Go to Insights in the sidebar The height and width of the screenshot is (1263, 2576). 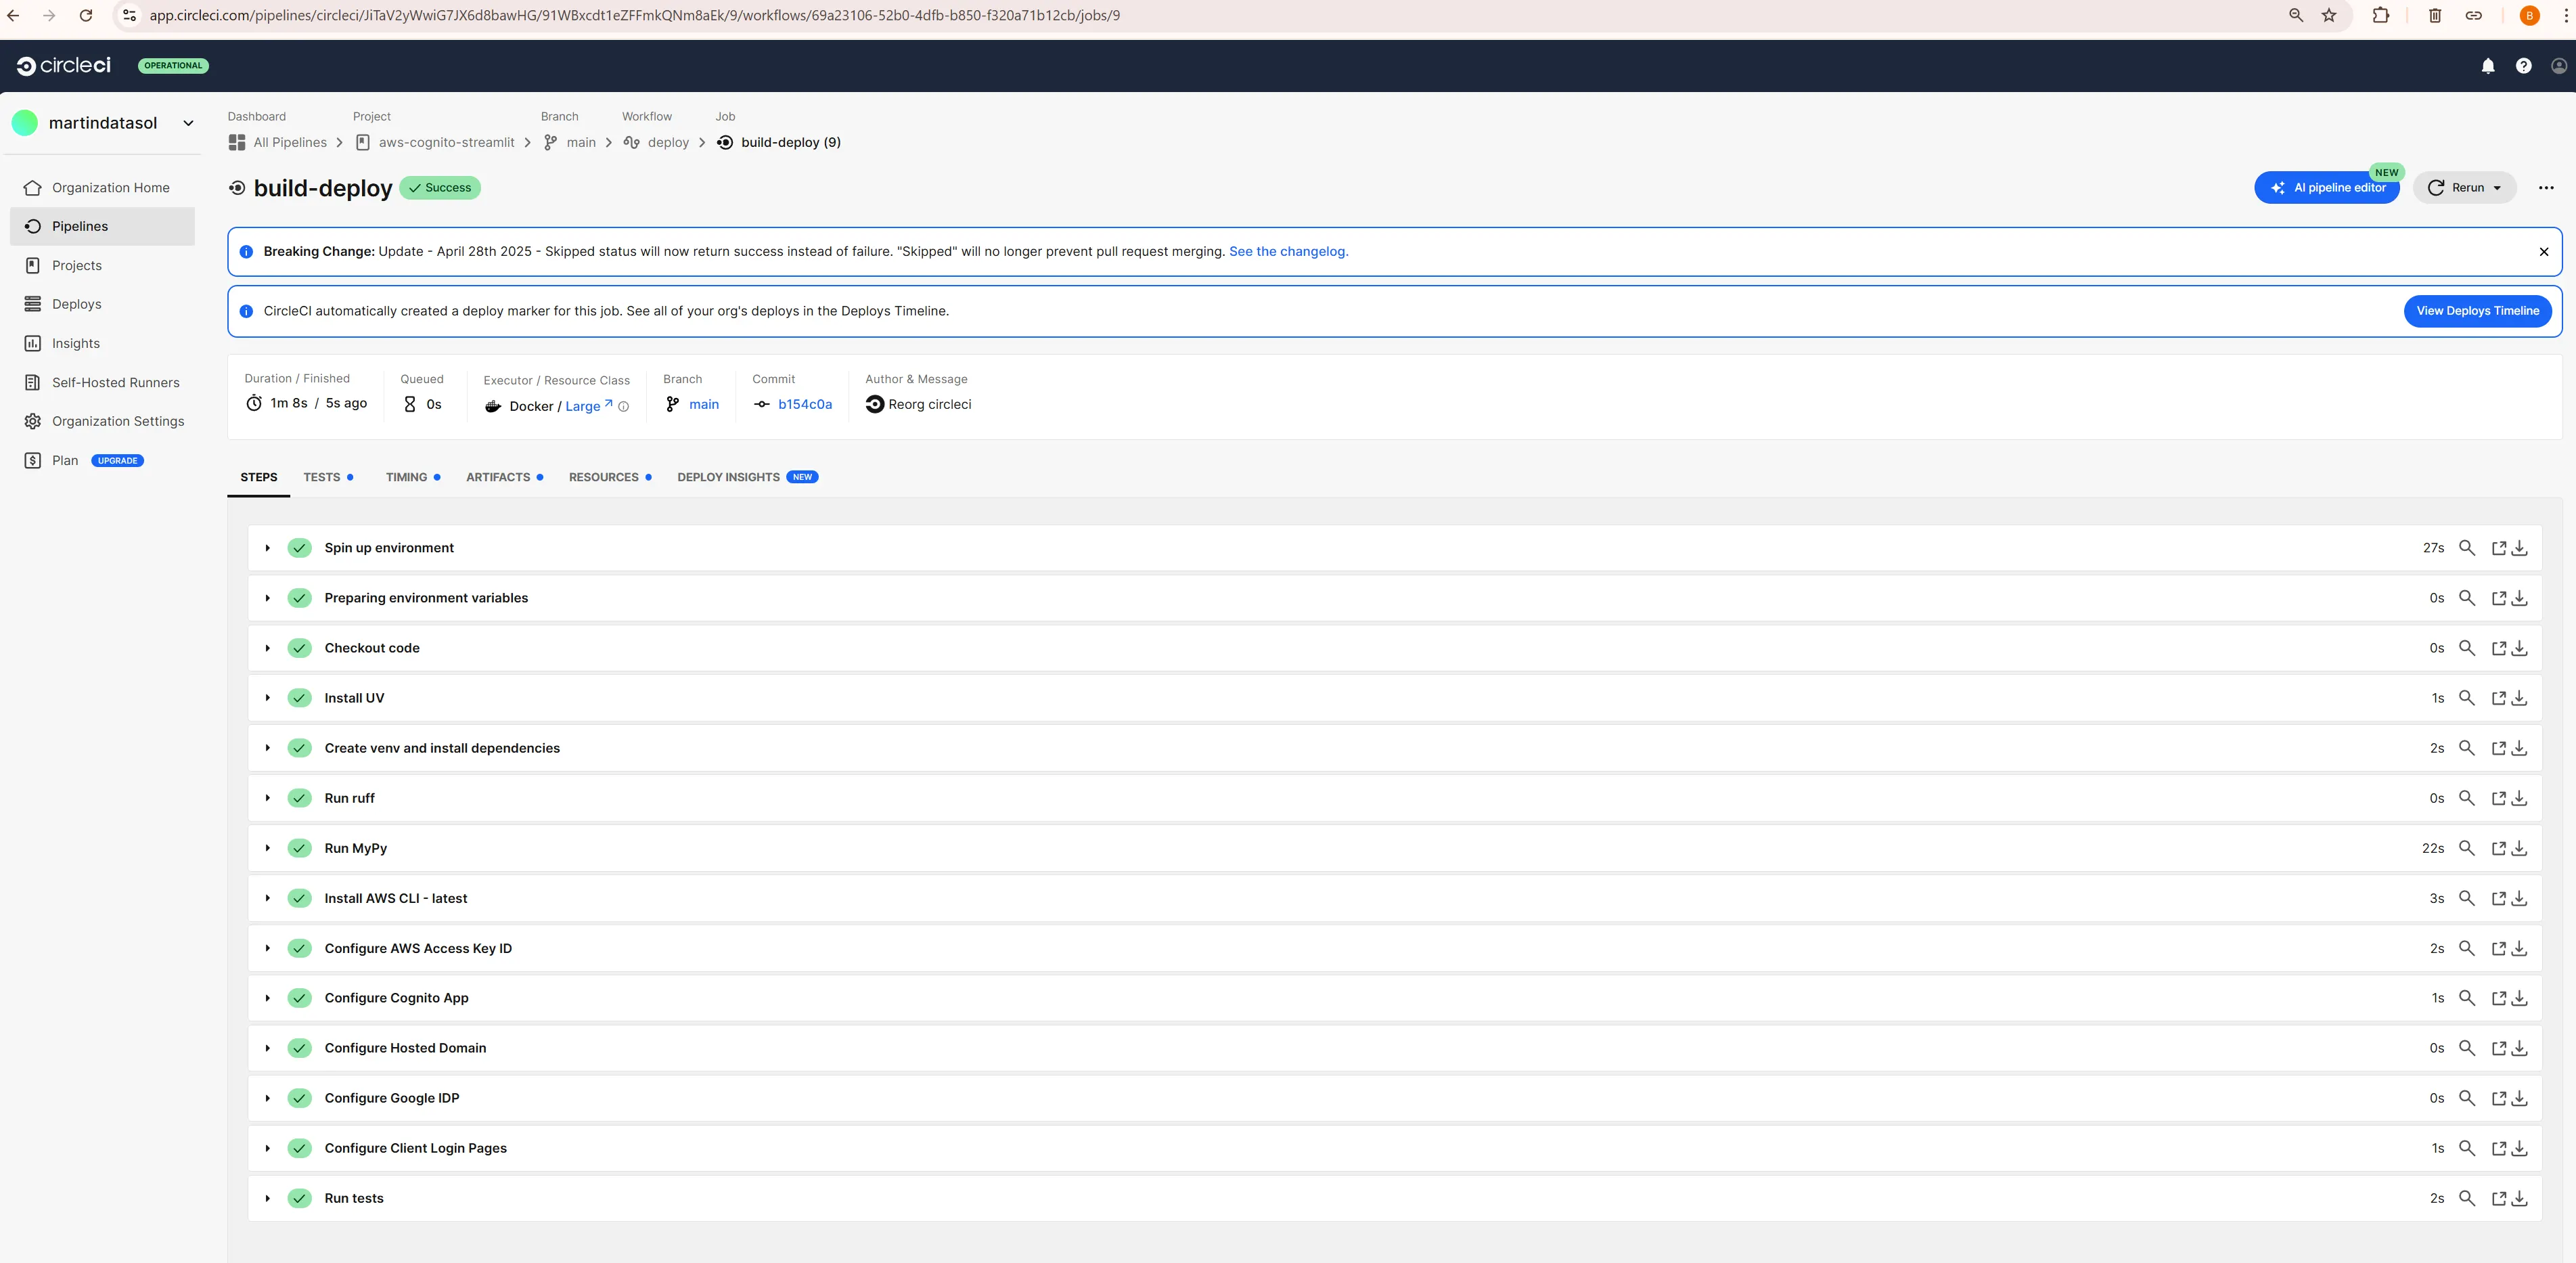(75, 343)
